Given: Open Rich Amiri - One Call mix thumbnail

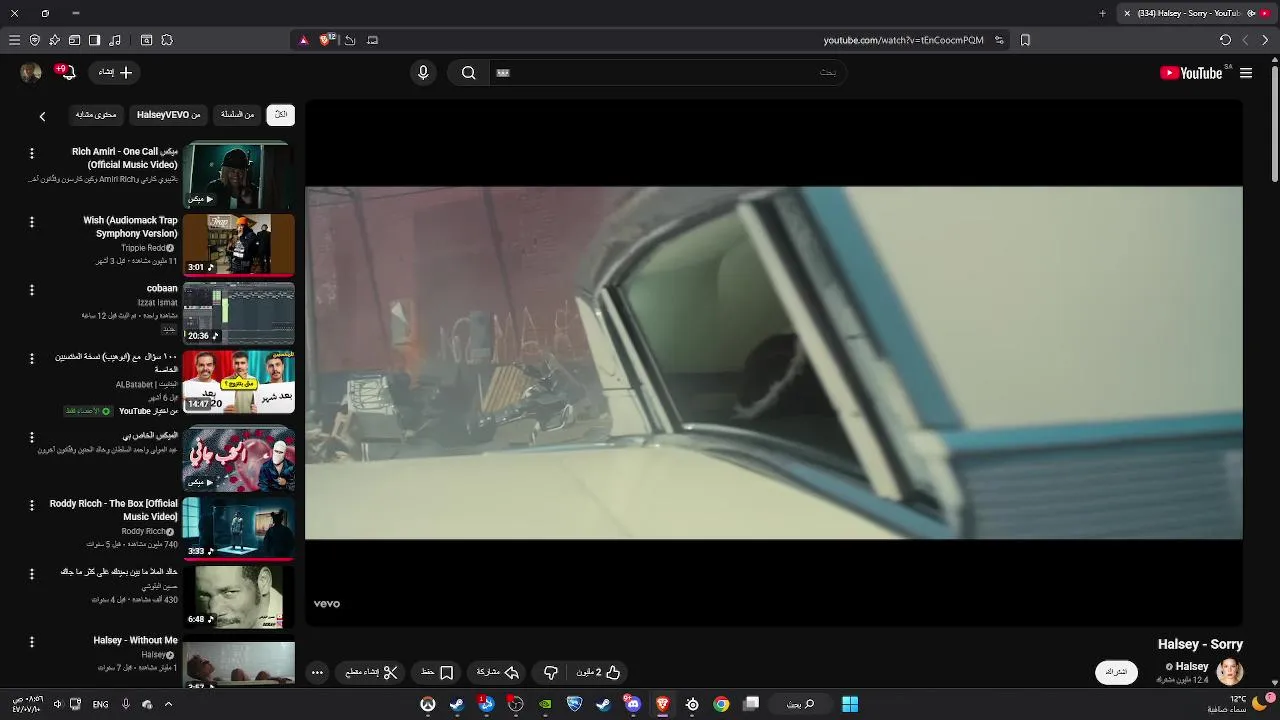Looking at the screenshot, I should [239, 174].
